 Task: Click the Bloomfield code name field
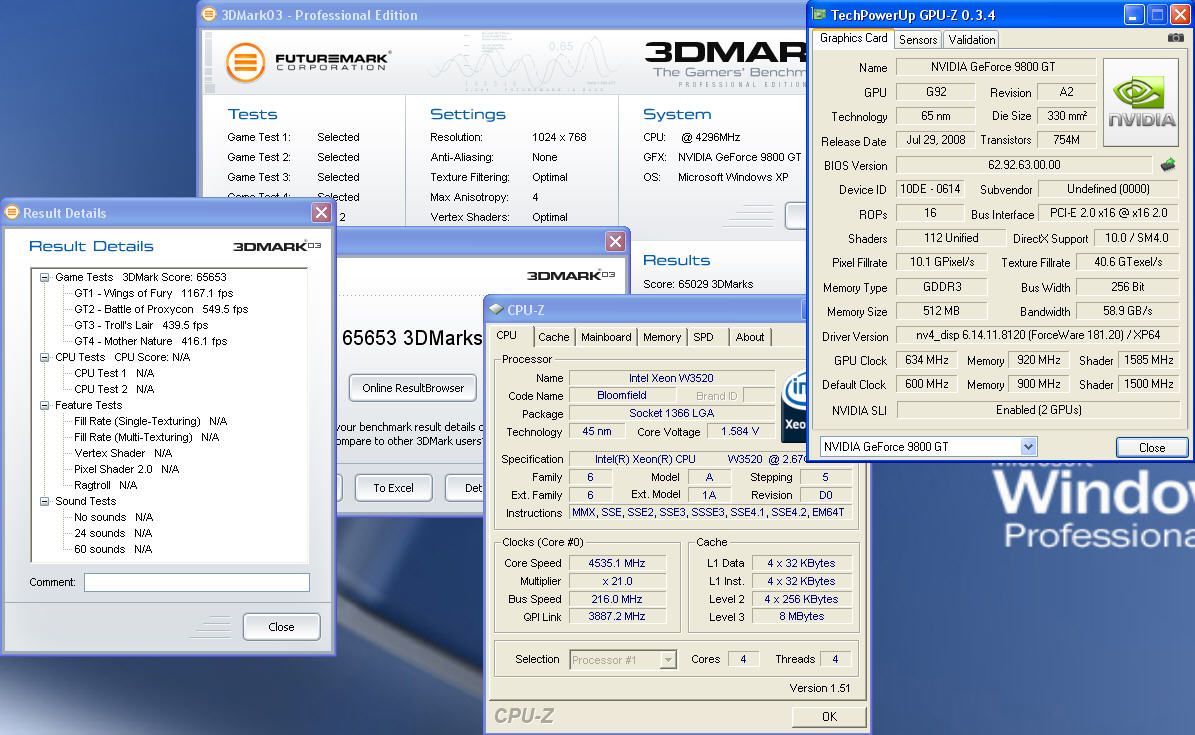tap(622, 396)
